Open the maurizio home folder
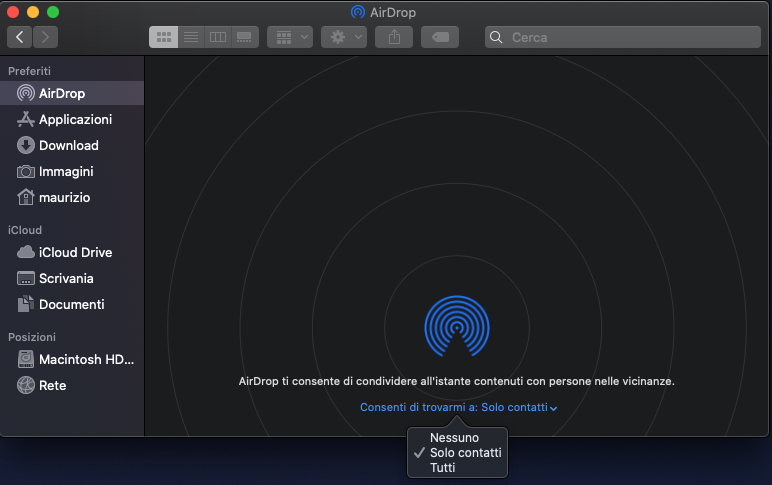The height and width of the screenshot is (485, 772). pos(72,197)
